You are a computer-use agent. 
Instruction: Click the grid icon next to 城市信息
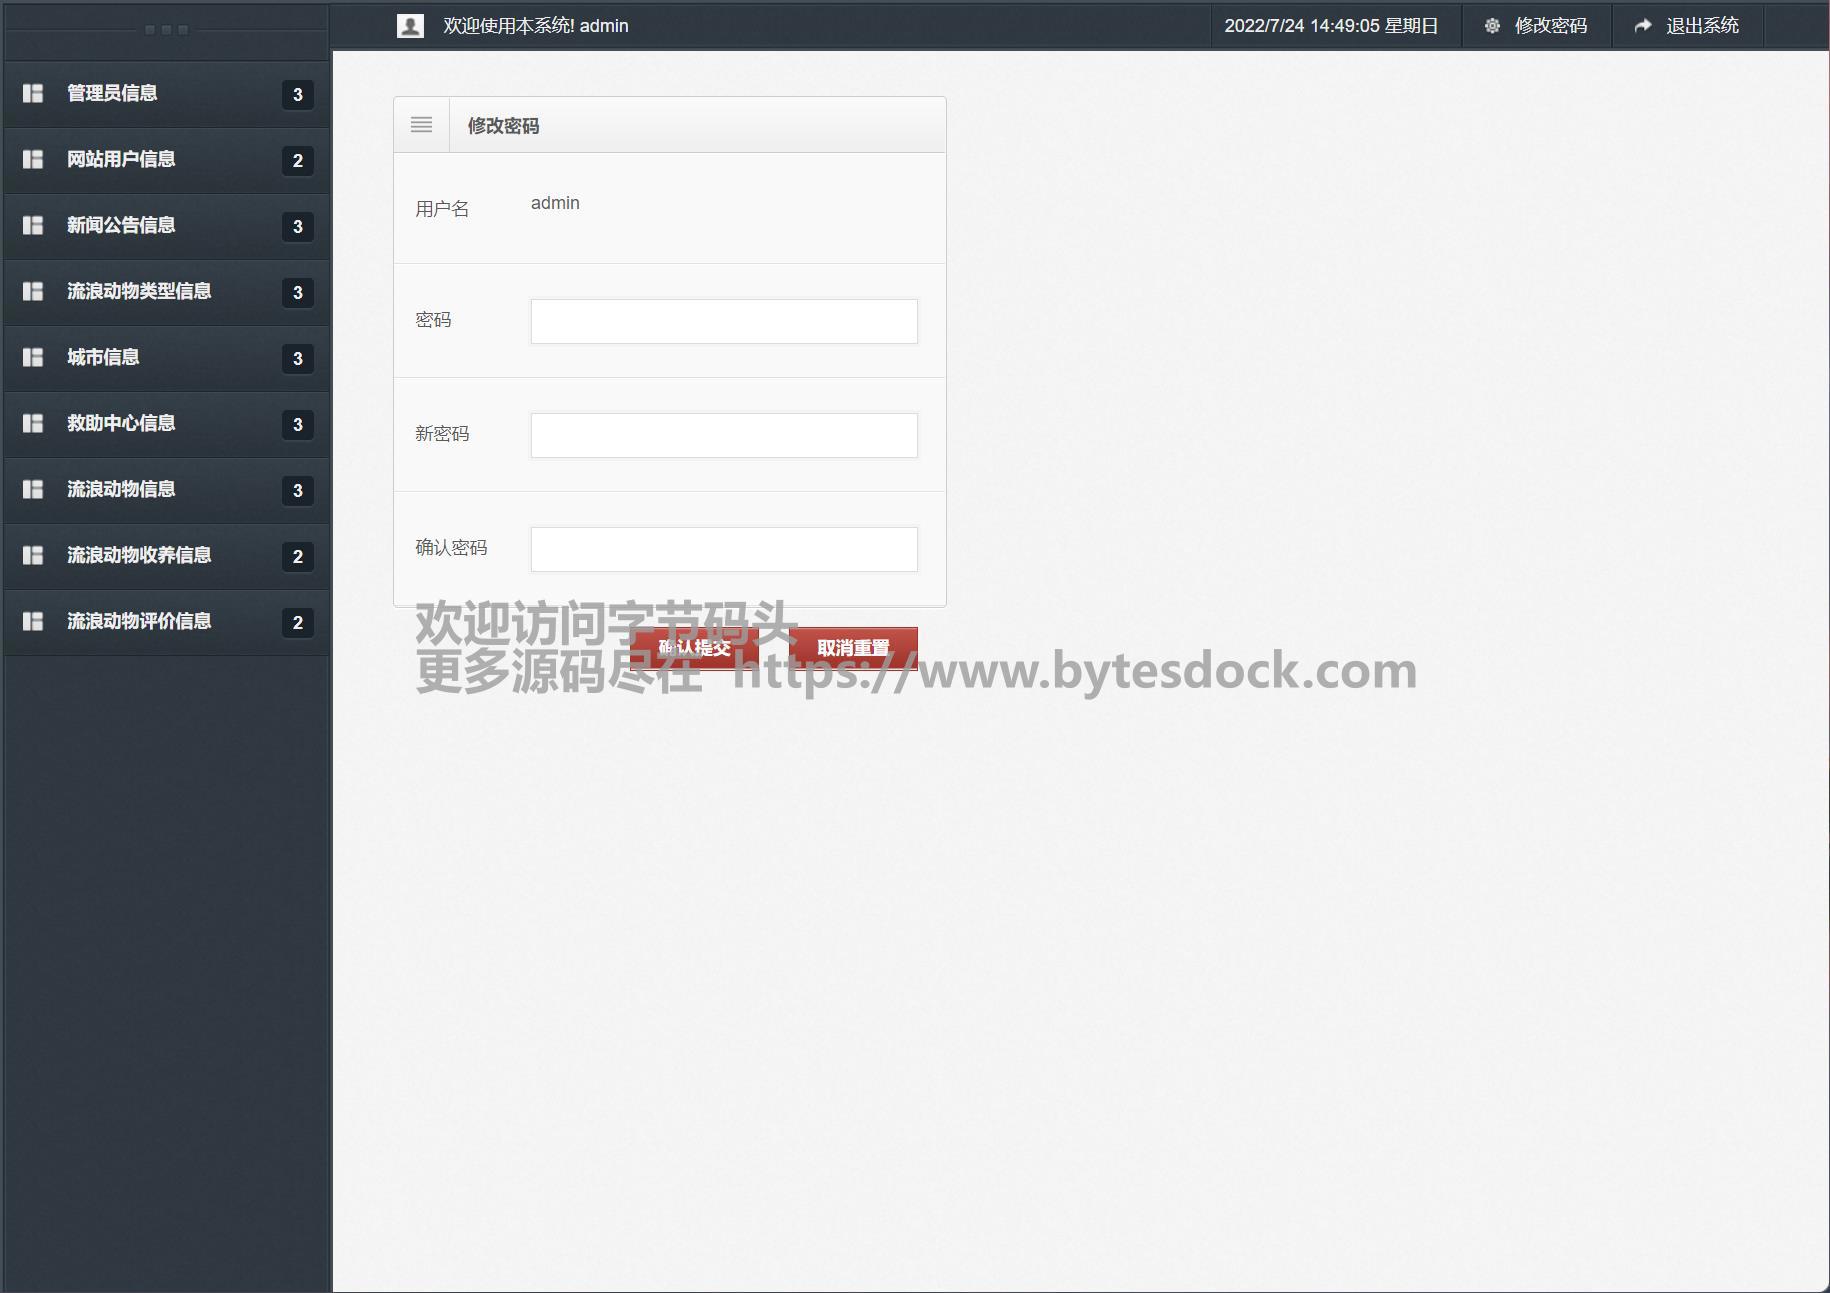(x=33, y=357)
